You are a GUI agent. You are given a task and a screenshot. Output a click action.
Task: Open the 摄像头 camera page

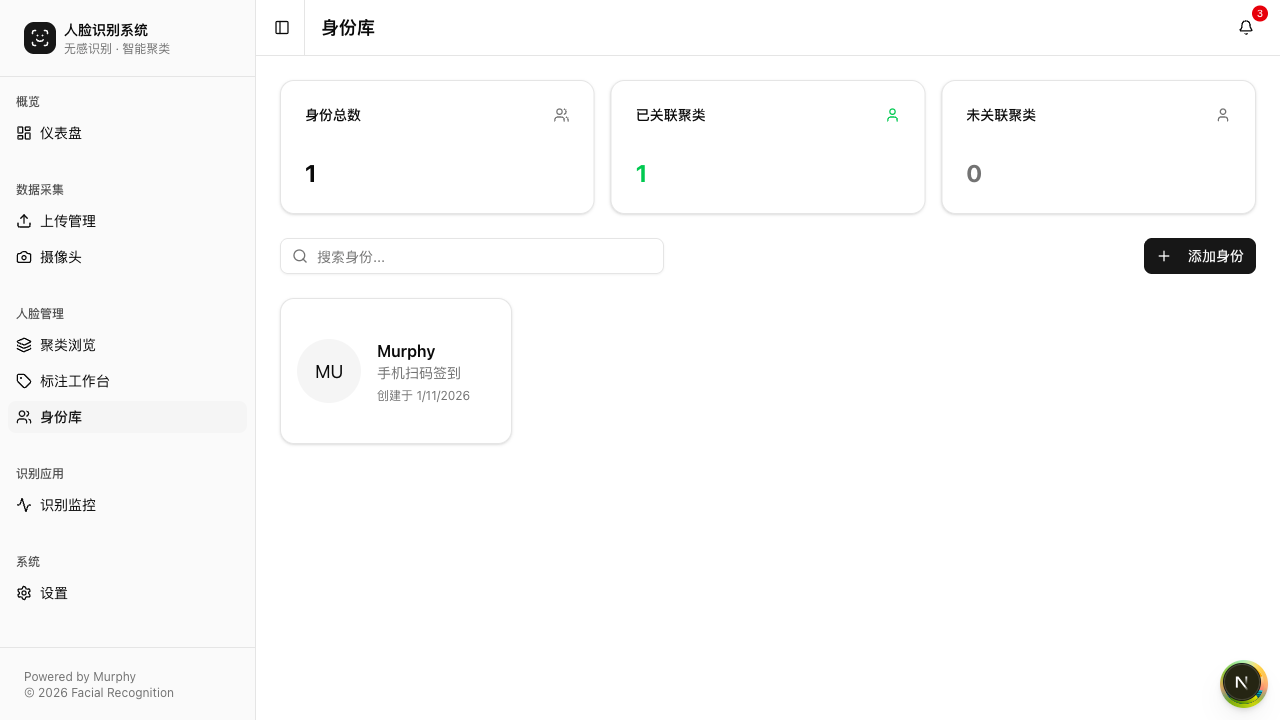(x=61, y=257)
